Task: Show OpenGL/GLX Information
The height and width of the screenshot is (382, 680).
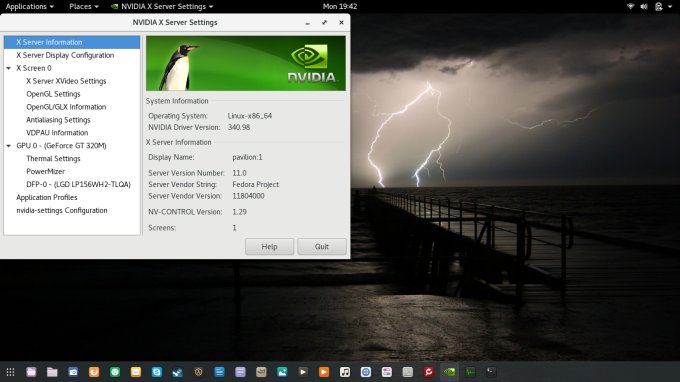Action: point(66,107)
